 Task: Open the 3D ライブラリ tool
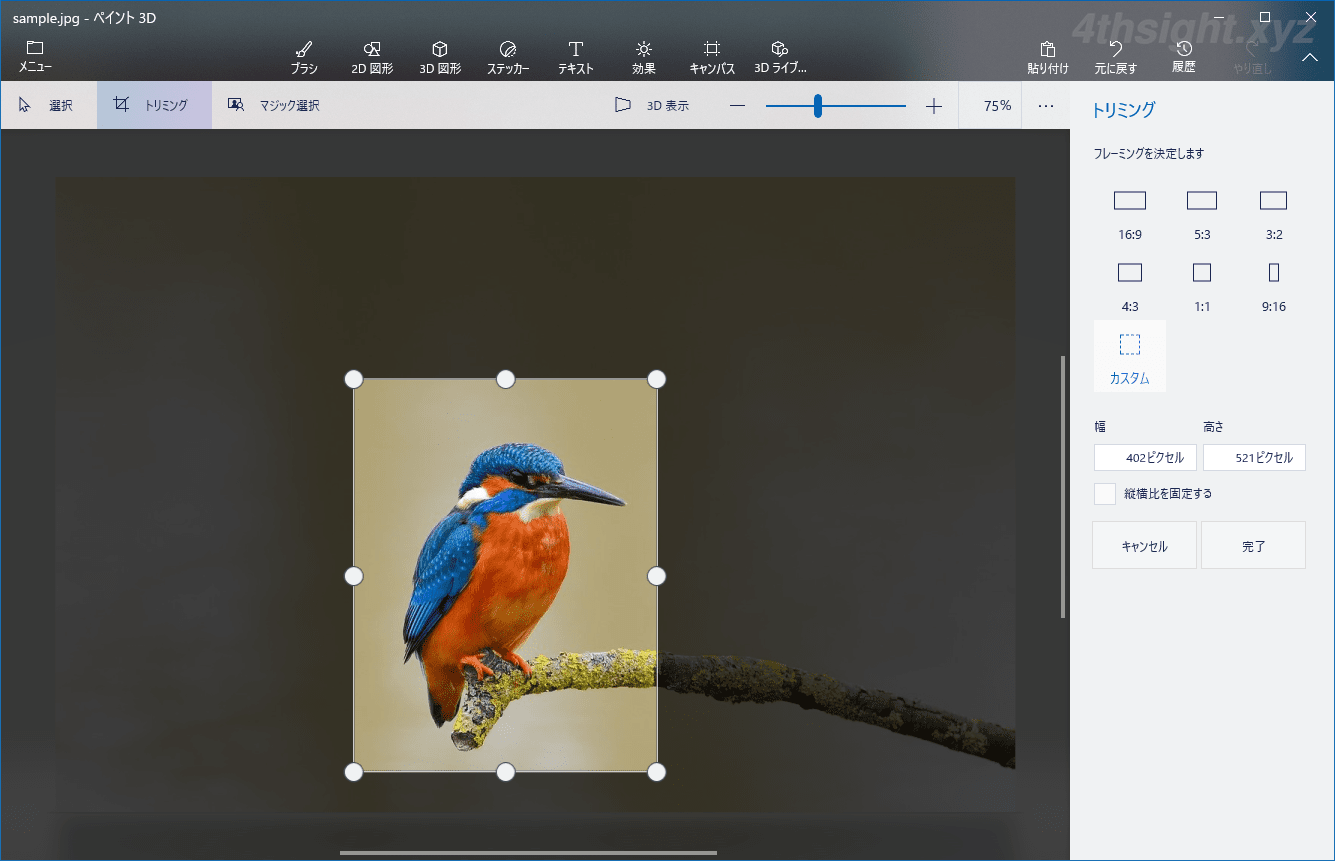click(x=780, y=57)
